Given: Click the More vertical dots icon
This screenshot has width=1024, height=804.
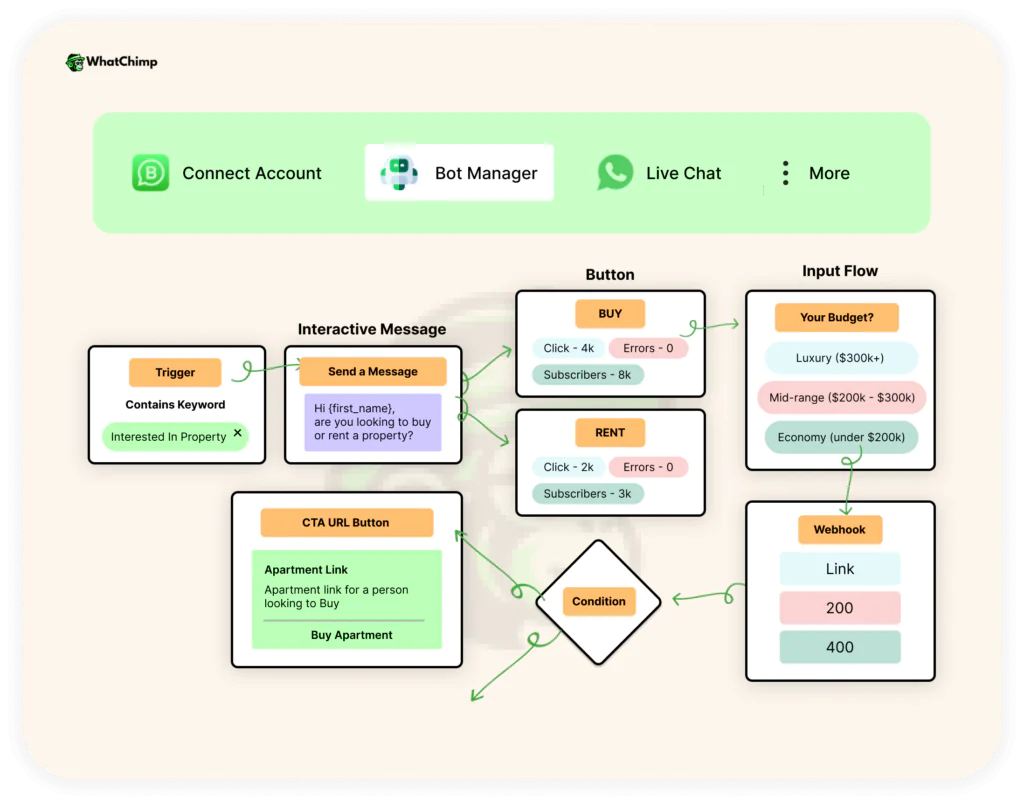Looking at the screenshot, I should 784,172.
